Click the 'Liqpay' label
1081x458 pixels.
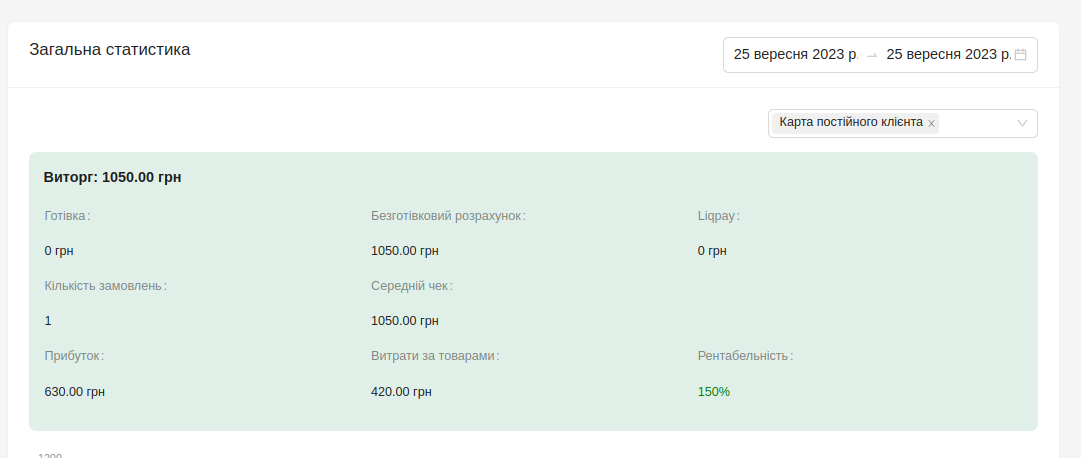[718, 216]
